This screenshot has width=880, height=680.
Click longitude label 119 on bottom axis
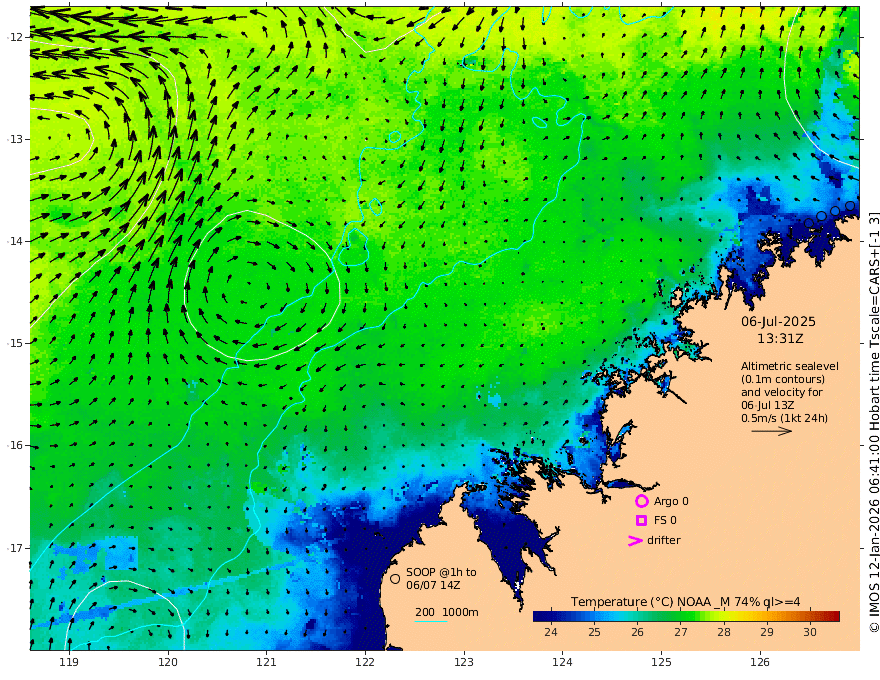[69, 663]
